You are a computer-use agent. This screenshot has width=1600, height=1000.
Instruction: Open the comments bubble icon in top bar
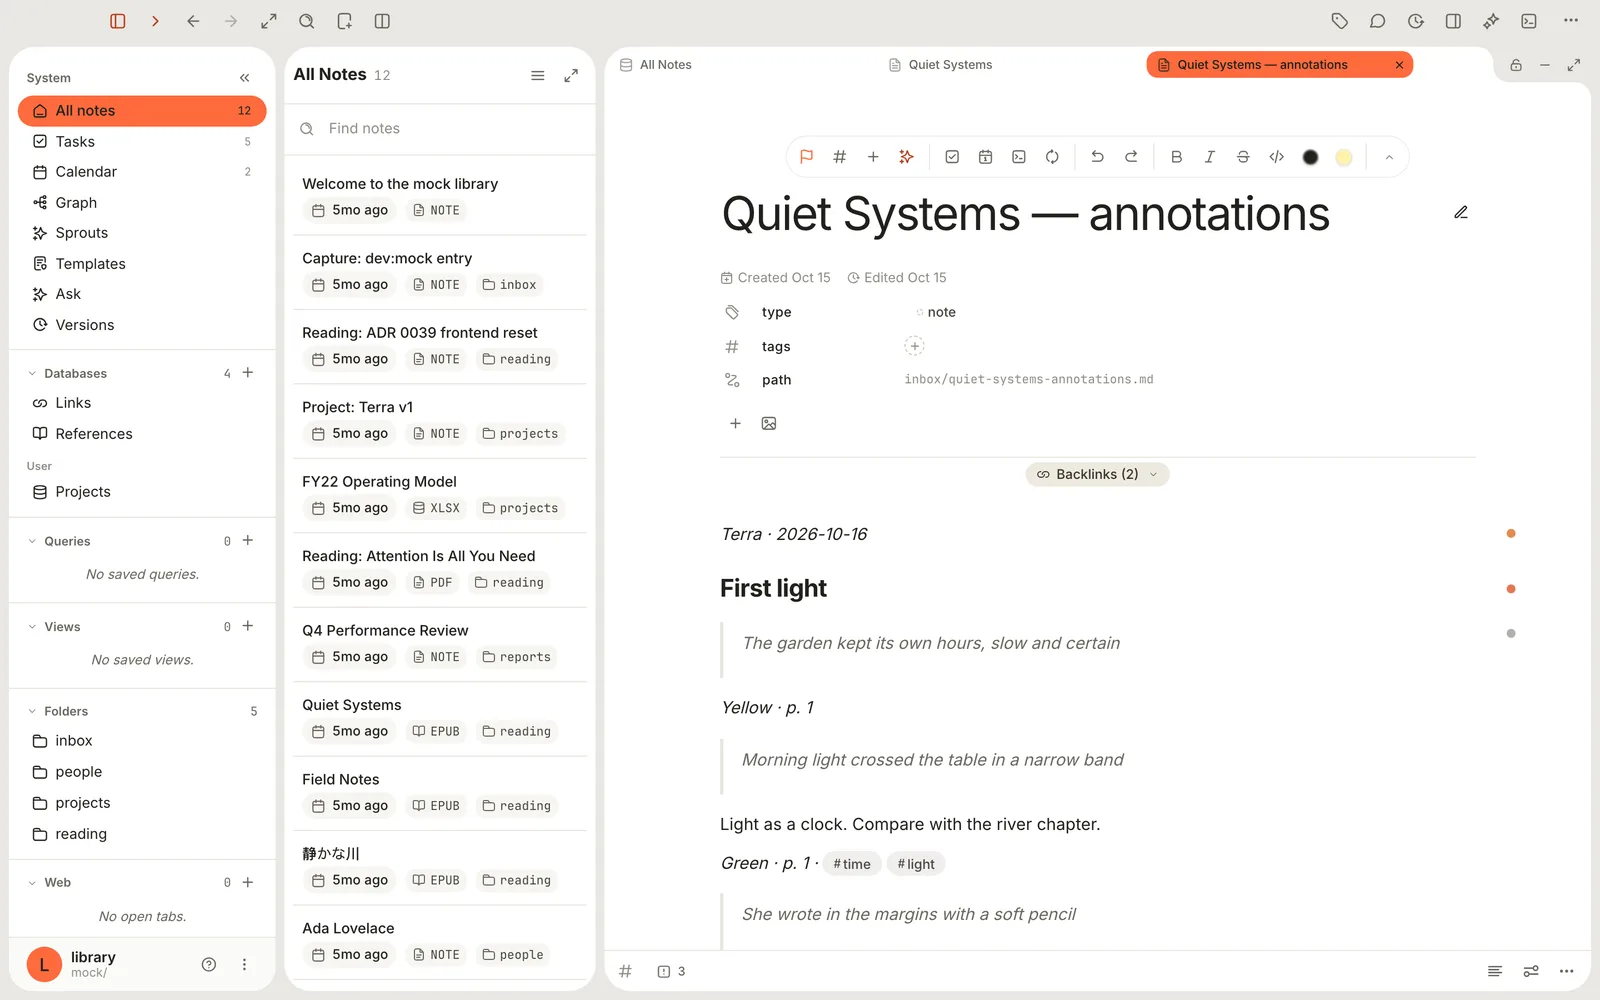tap(1377, 21)
